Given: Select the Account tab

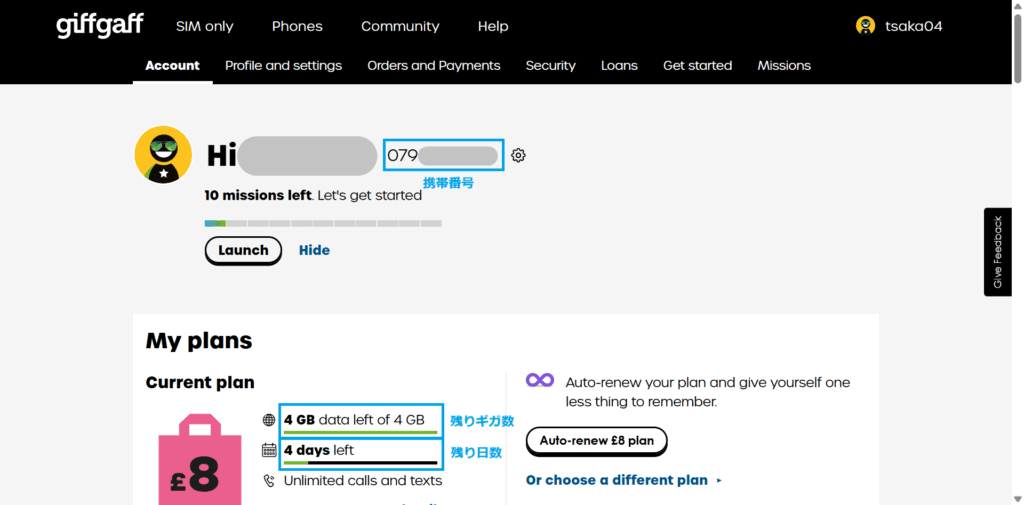Looking at the screenshot, I should [172, 65].
